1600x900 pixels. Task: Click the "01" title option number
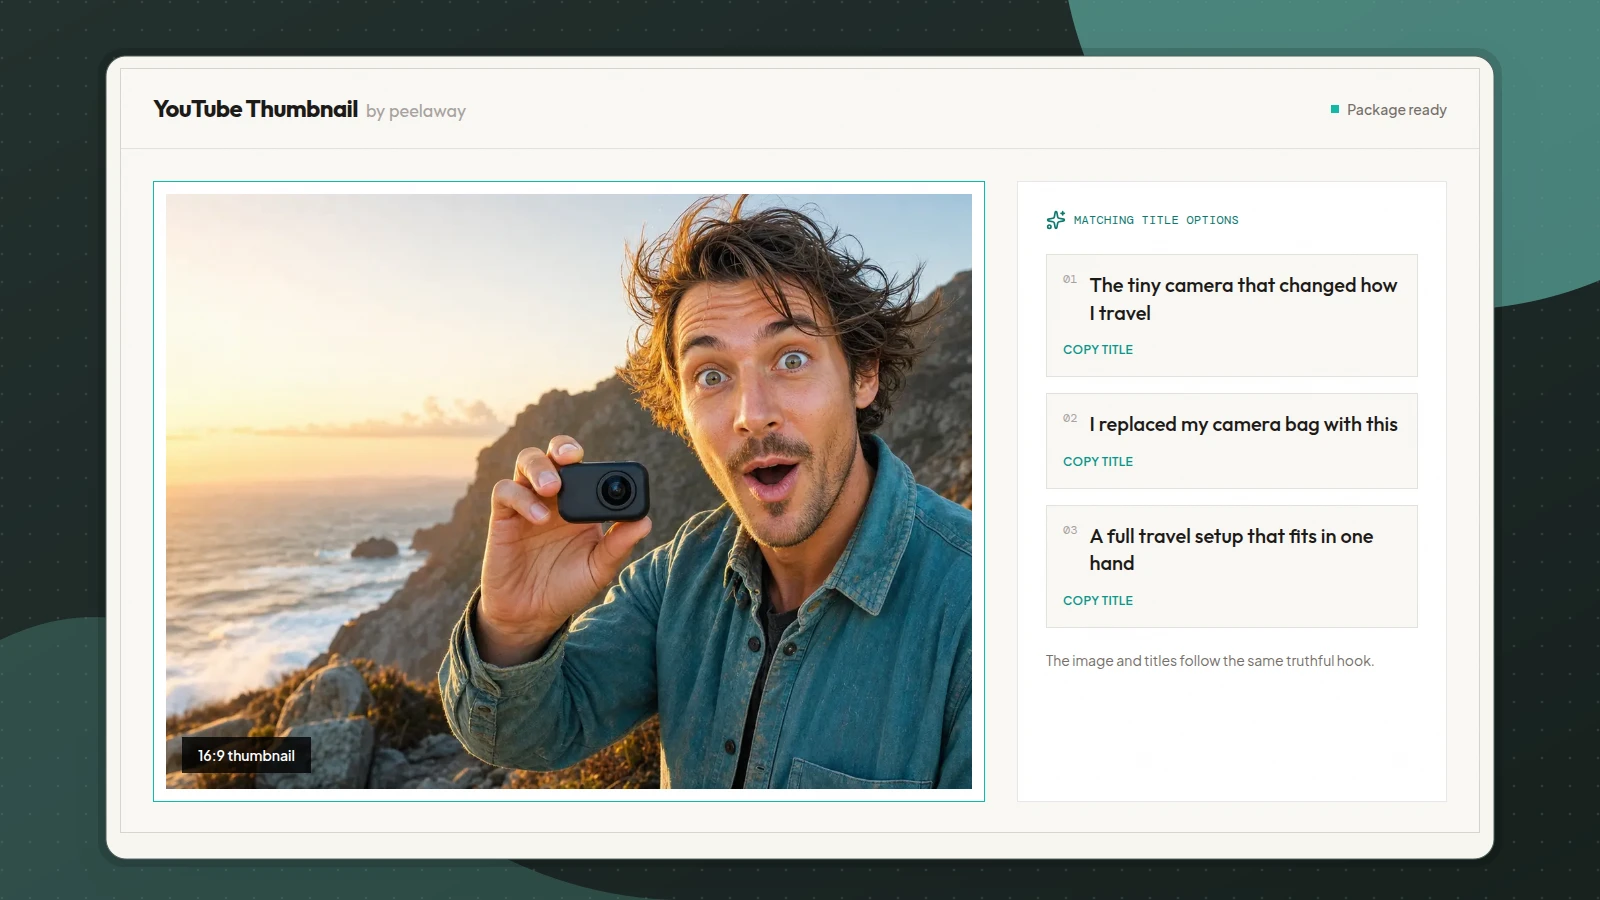[1070, 280]
